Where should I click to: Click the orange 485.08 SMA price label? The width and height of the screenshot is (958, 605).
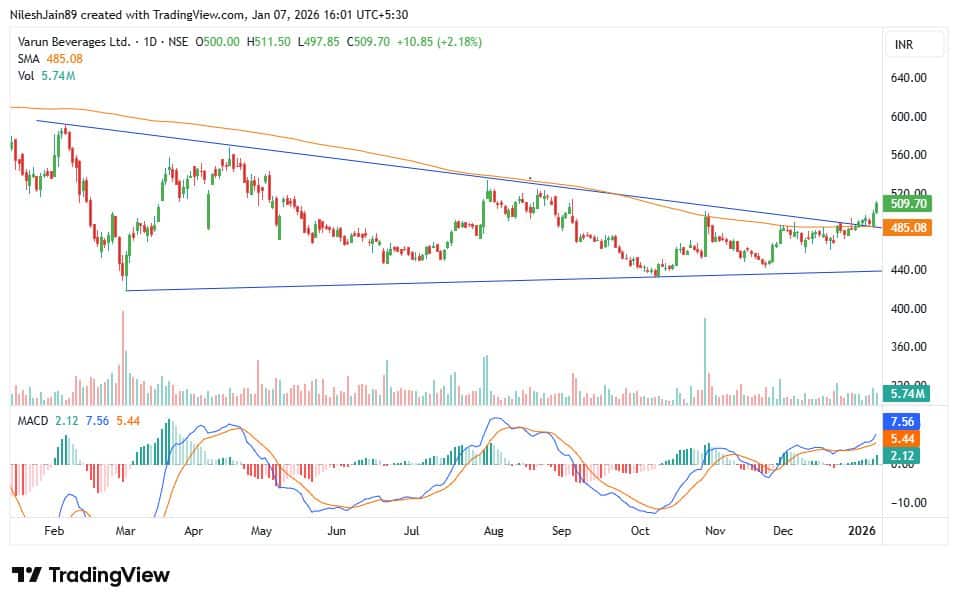(907, 228)
